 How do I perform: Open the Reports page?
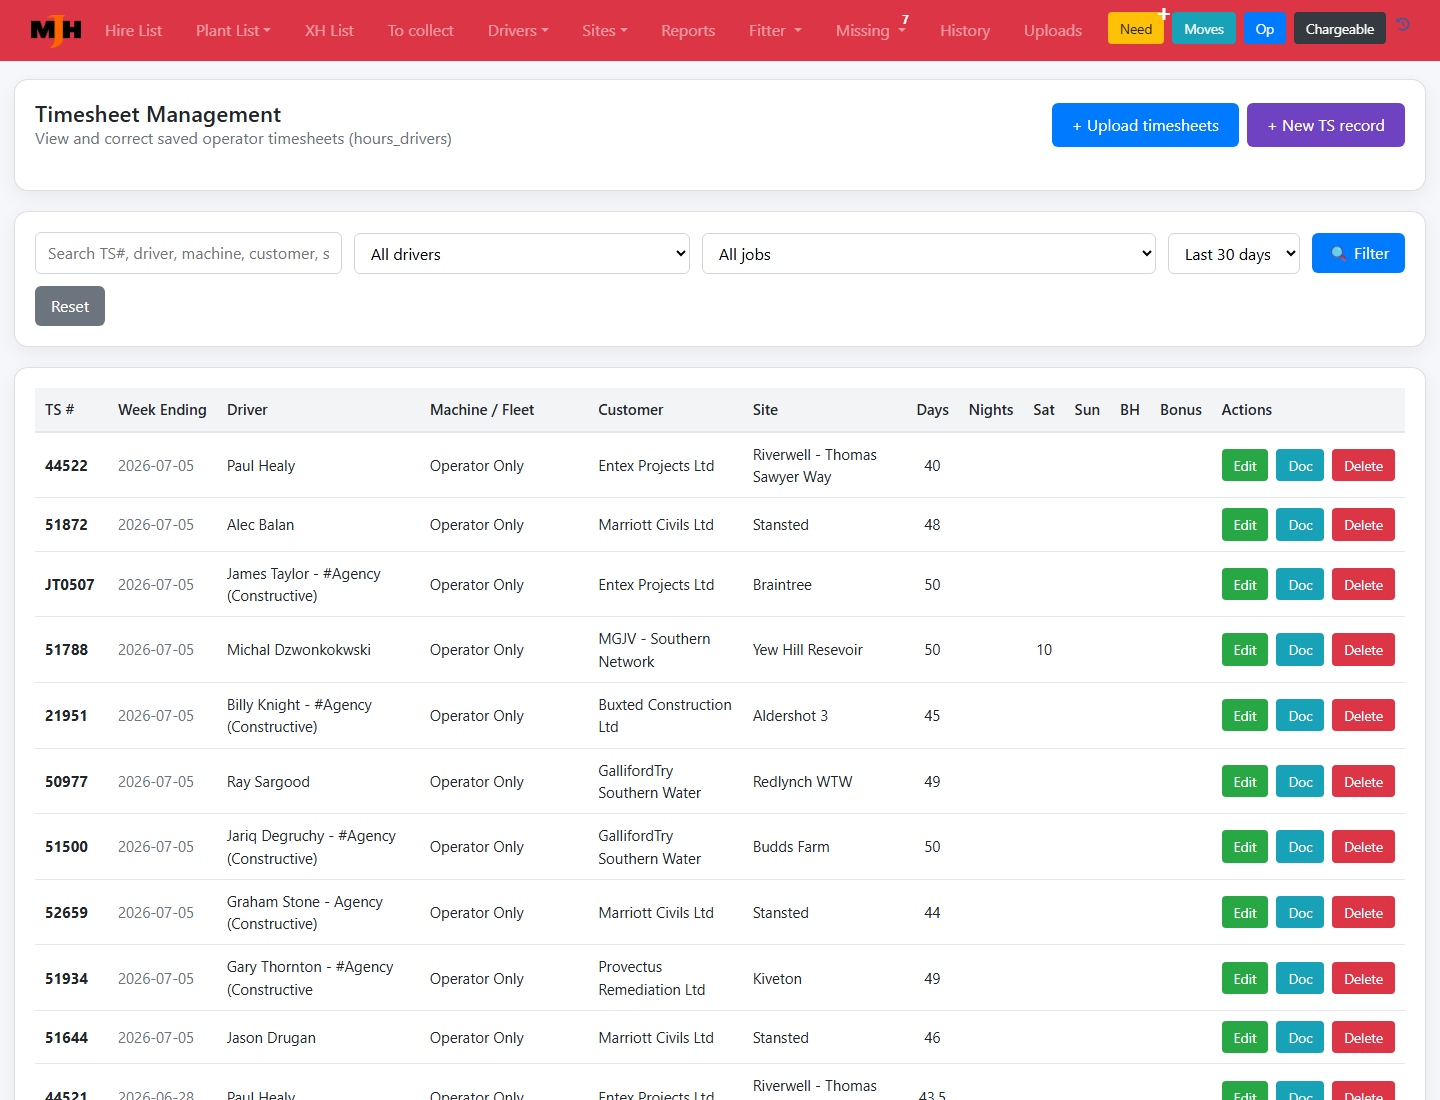point(688,30)
